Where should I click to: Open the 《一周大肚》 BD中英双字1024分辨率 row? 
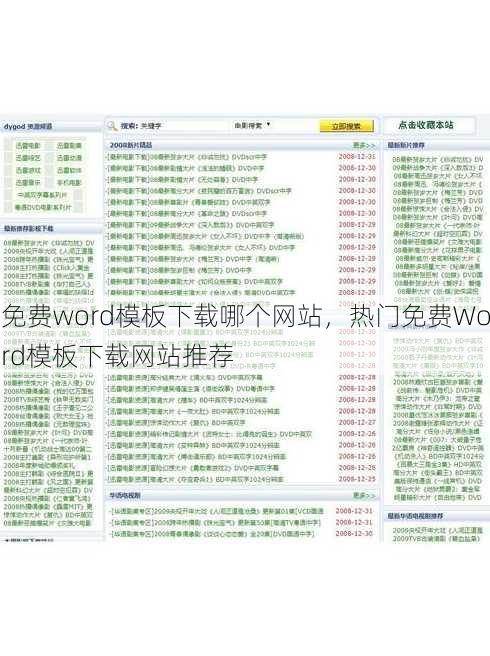pos(194,411)
